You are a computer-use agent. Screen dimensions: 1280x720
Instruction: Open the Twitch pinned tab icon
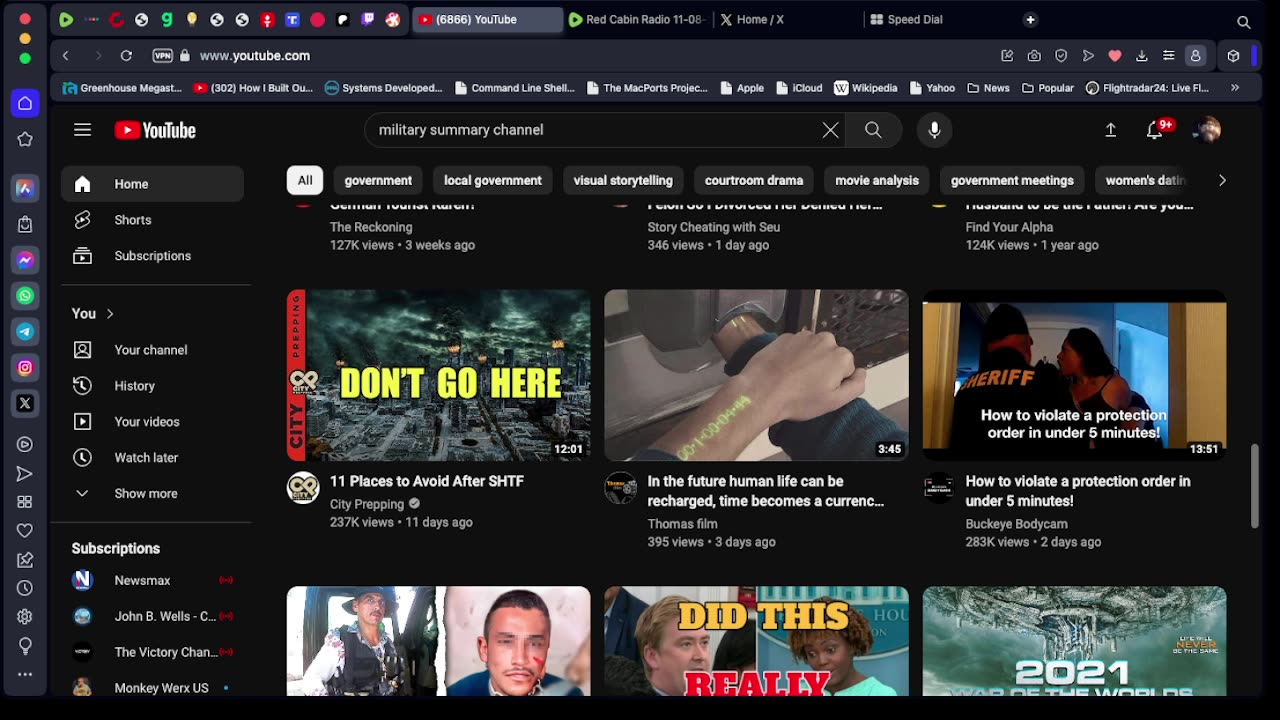(x=368, y=19)
